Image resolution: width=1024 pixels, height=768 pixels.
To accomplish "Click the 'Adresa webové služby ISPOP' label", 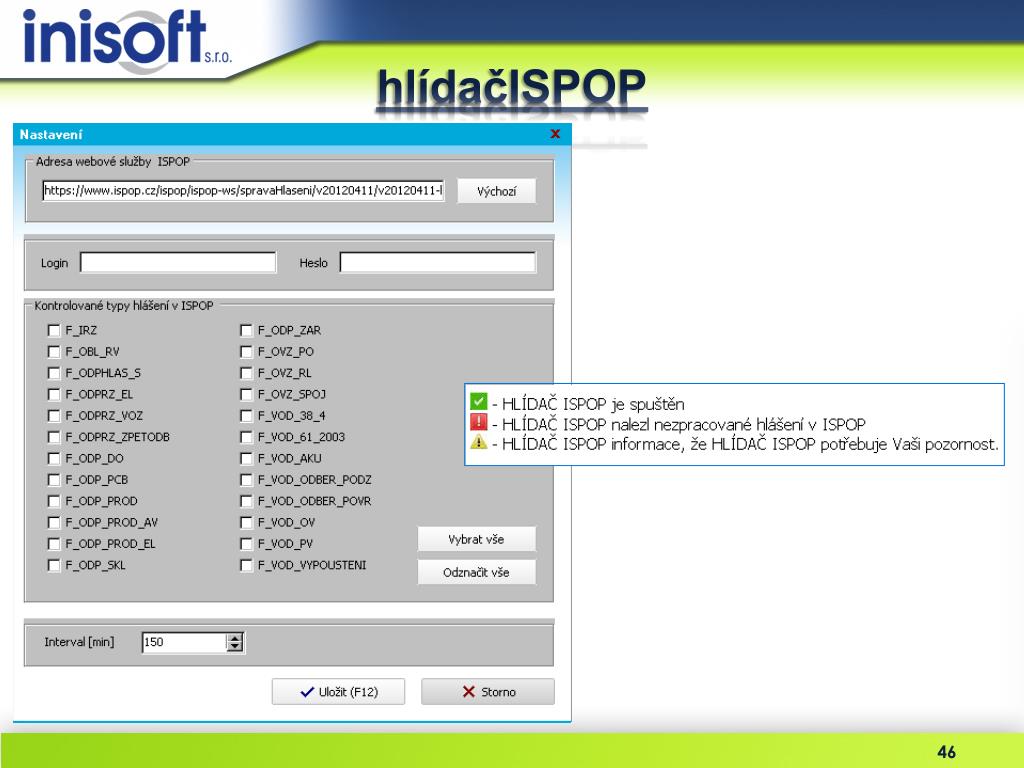I will click(x=112, y=161).
